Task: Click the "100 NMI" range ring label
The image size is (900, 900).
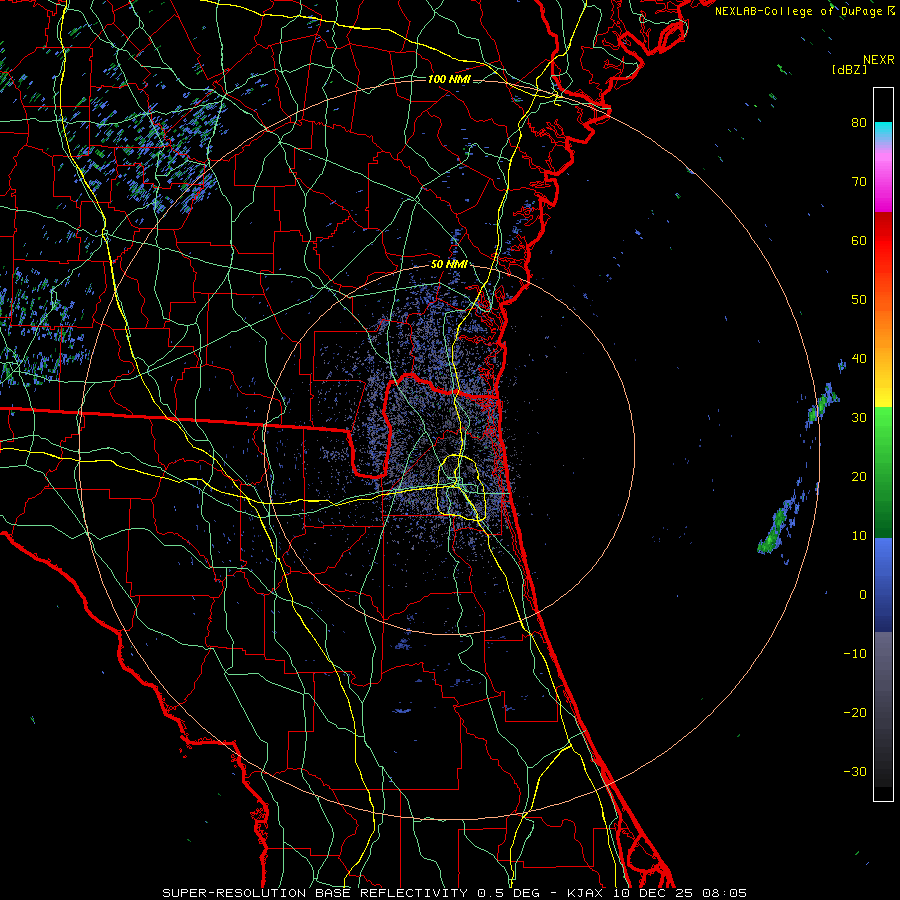Action: point(449,79)
